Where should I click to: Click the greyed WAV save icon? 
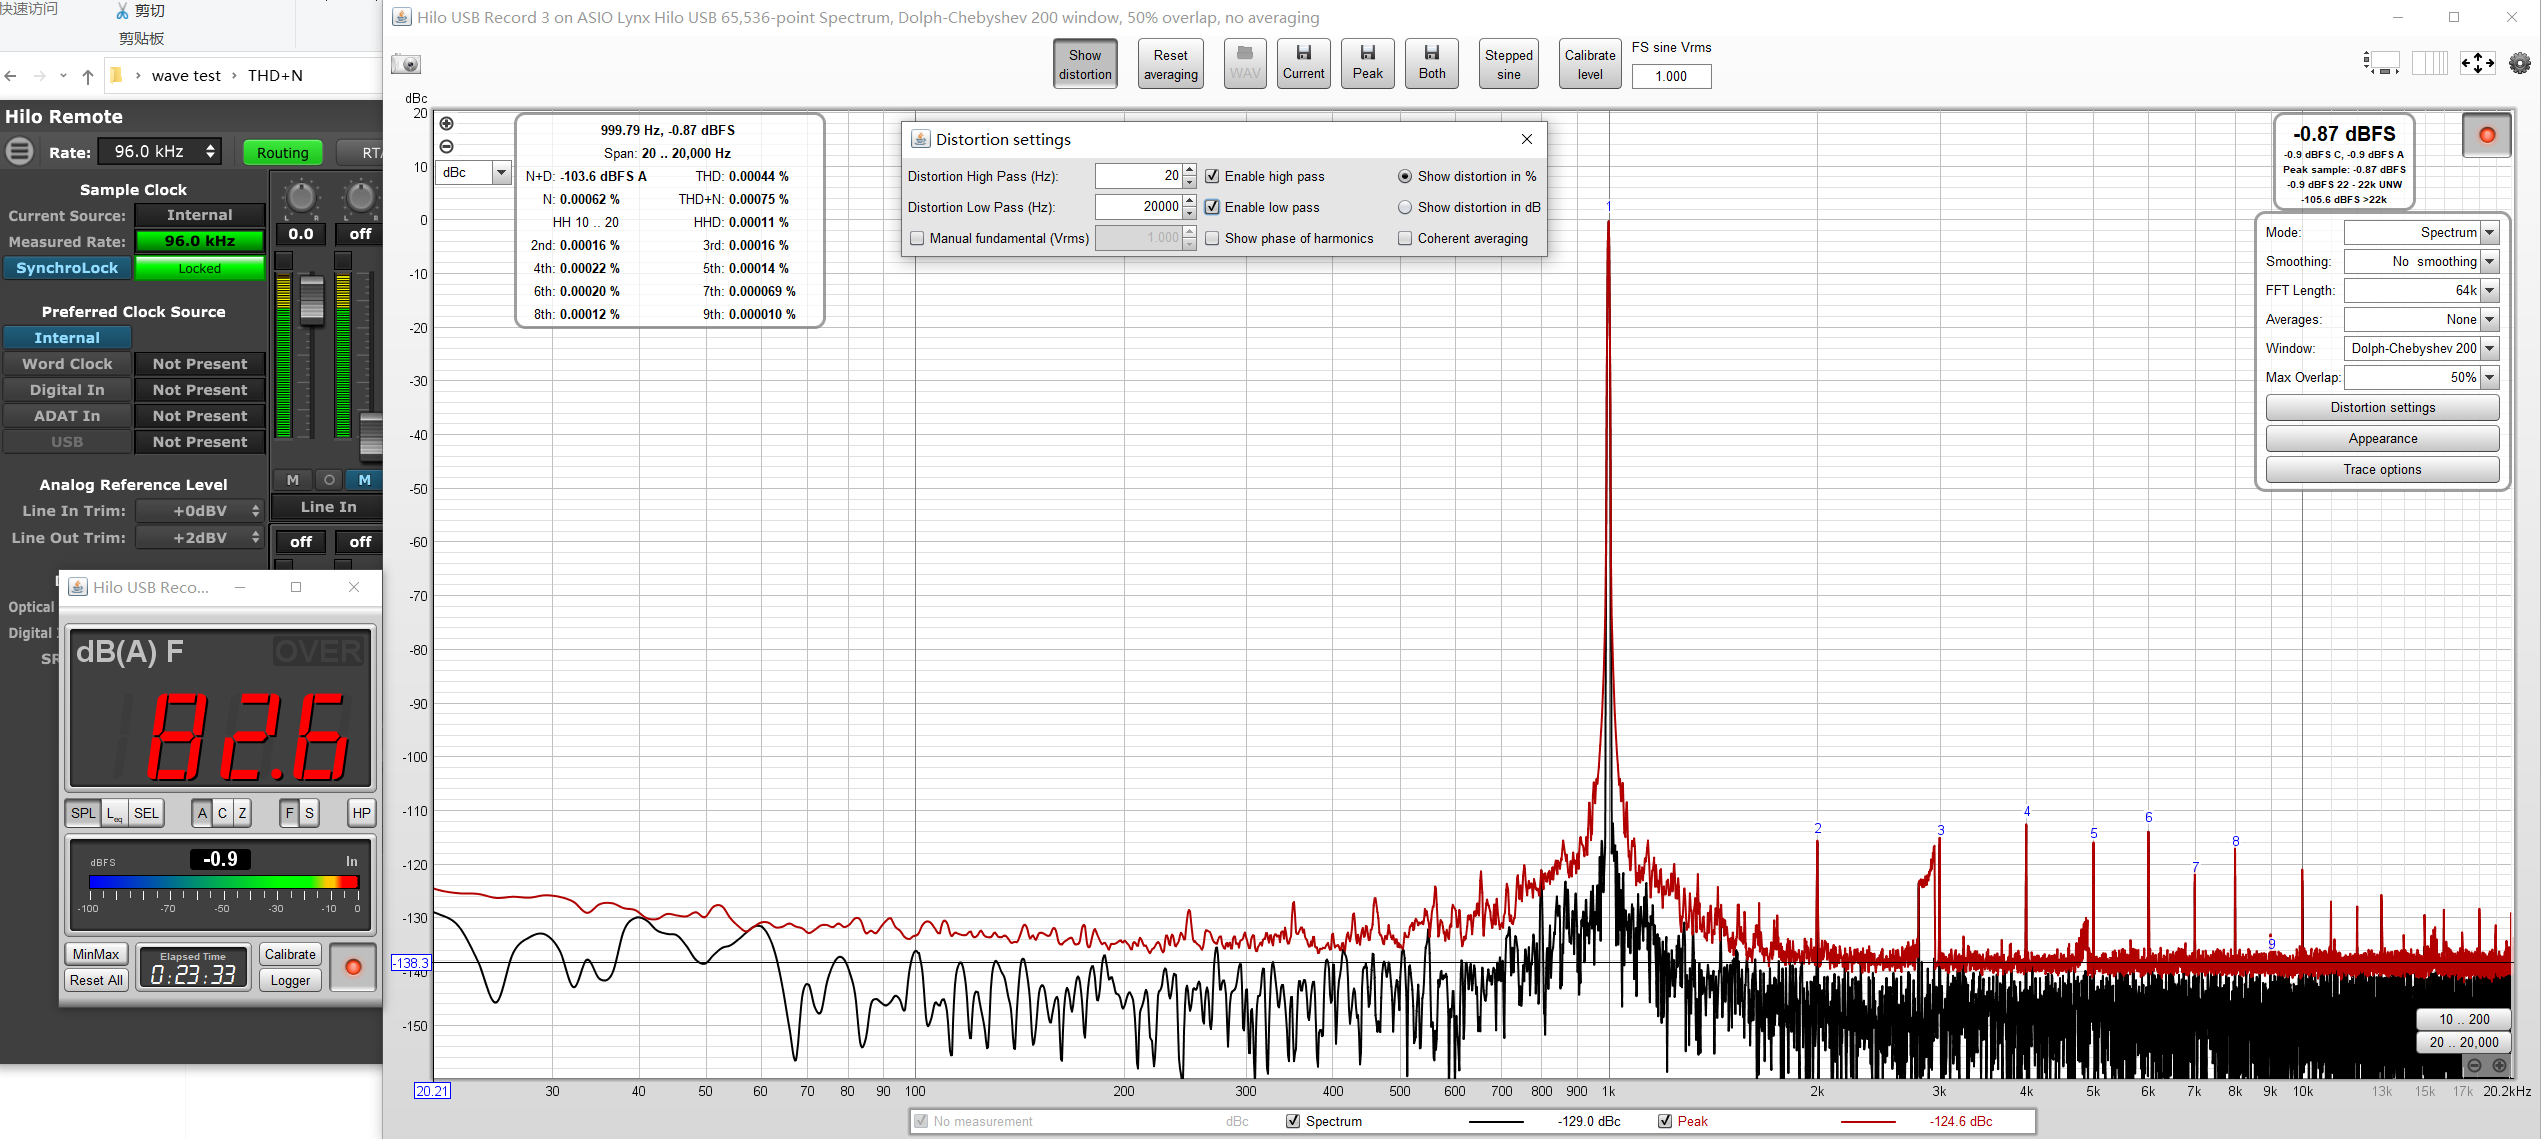point(1245,64)
